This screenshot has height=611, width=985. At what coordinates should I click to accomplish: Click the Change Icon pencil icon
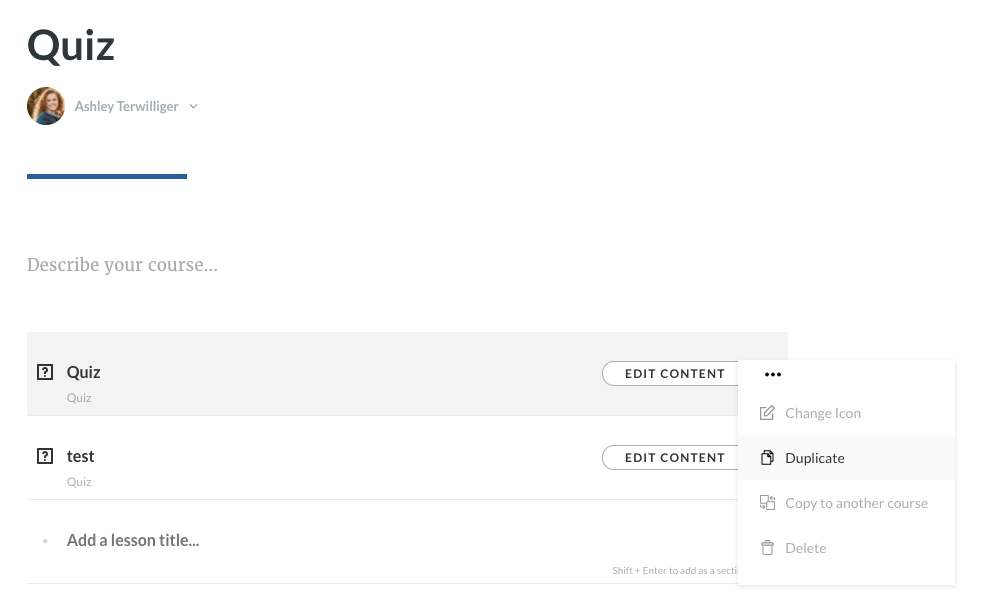click(x=767, y=413)
